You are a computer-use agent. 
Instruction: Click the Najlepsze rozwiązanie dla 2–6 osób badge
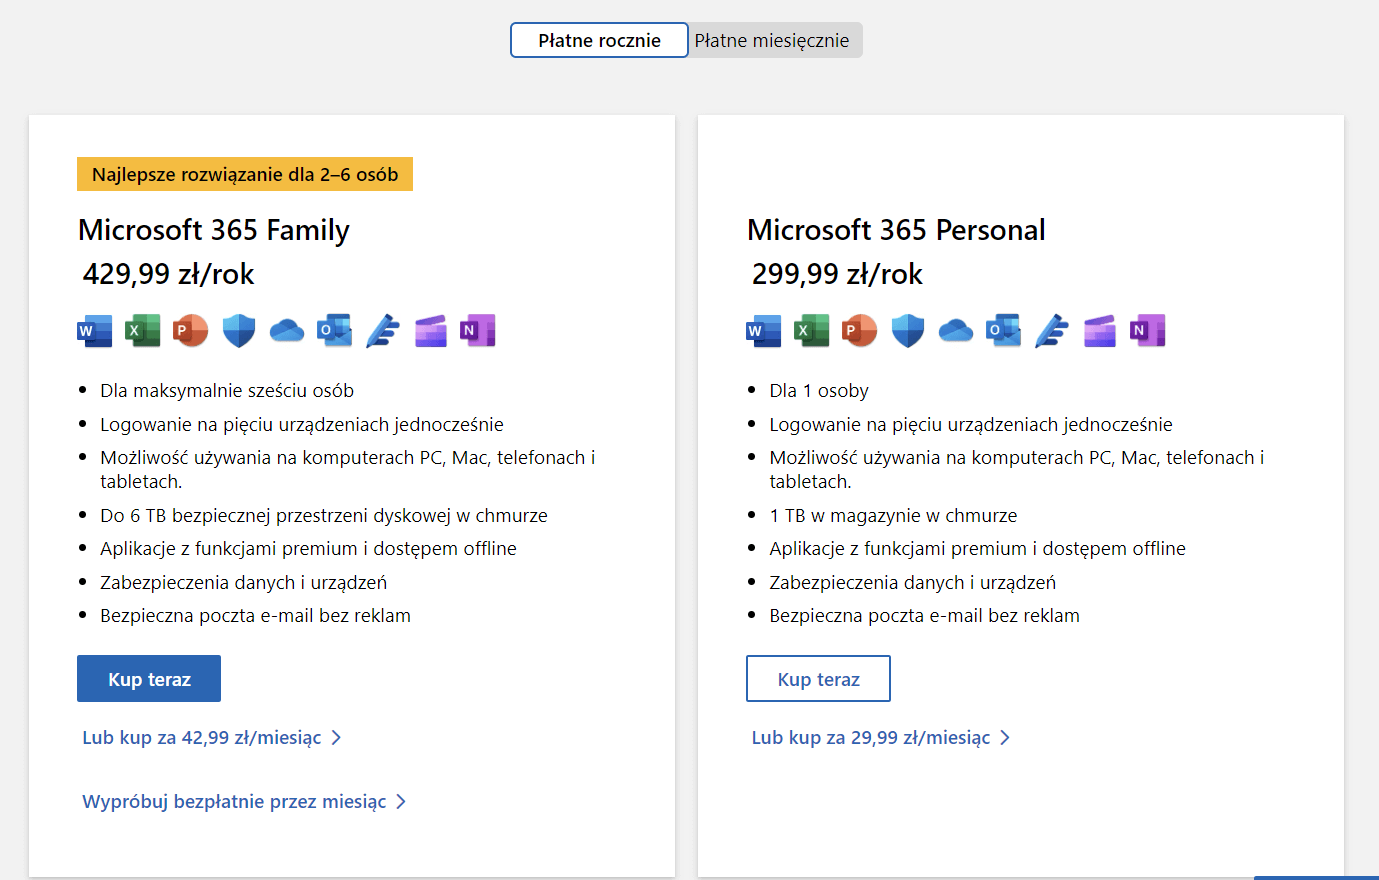tap(245, 174)
